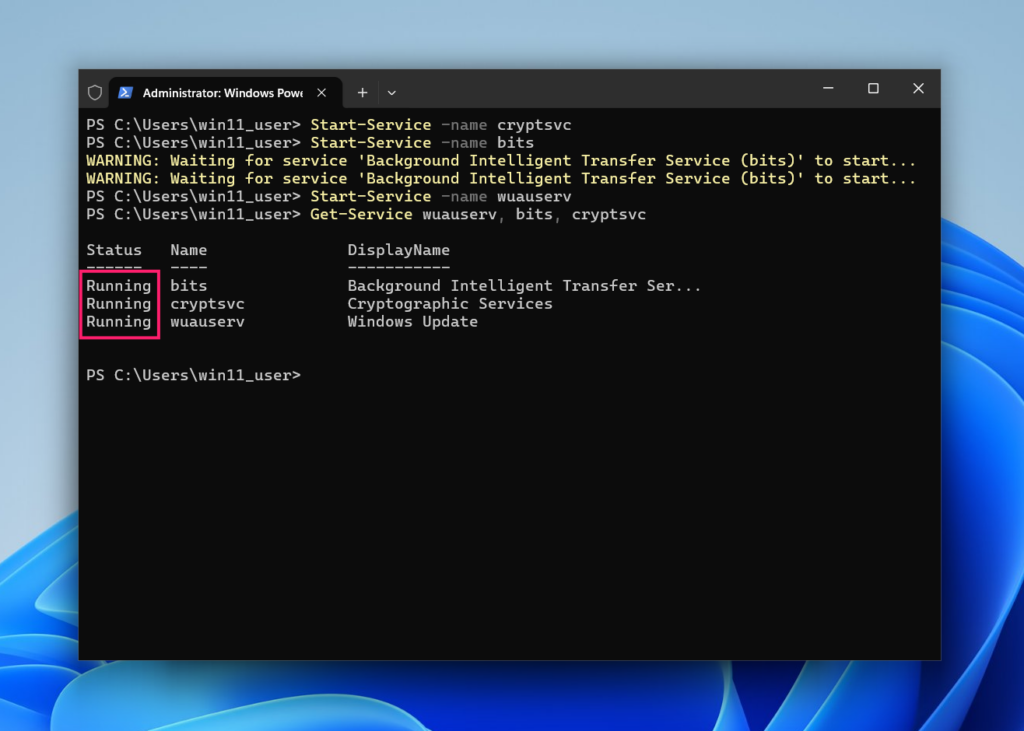The height and width of the screenshot is (731, 1024).
Task: Click the Running status for bits
Action: (119, 286)
